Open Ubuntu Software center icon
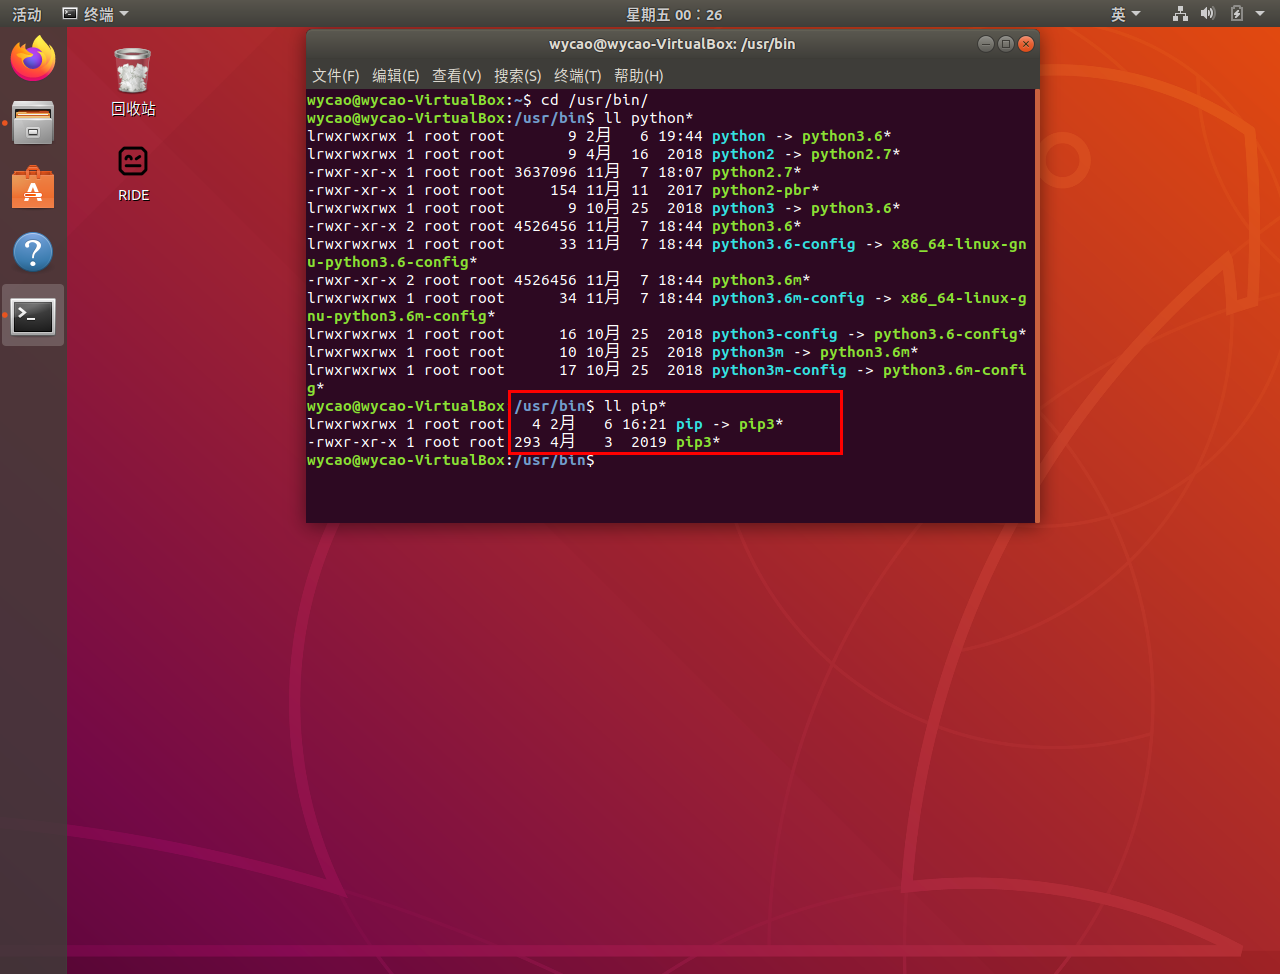This screenshot has width=1280, height=974. coord(33,188)
